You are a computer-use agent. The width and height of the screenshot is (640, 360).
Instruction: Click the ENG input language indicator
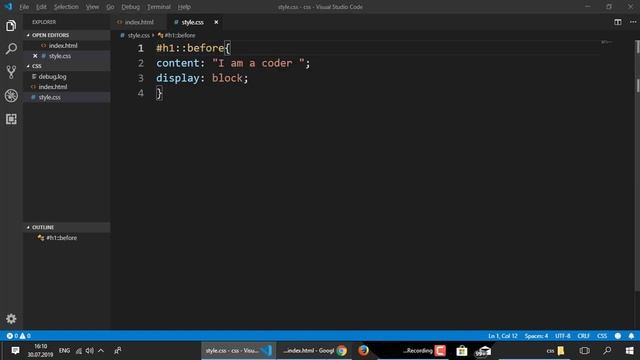tap(64, 351)
